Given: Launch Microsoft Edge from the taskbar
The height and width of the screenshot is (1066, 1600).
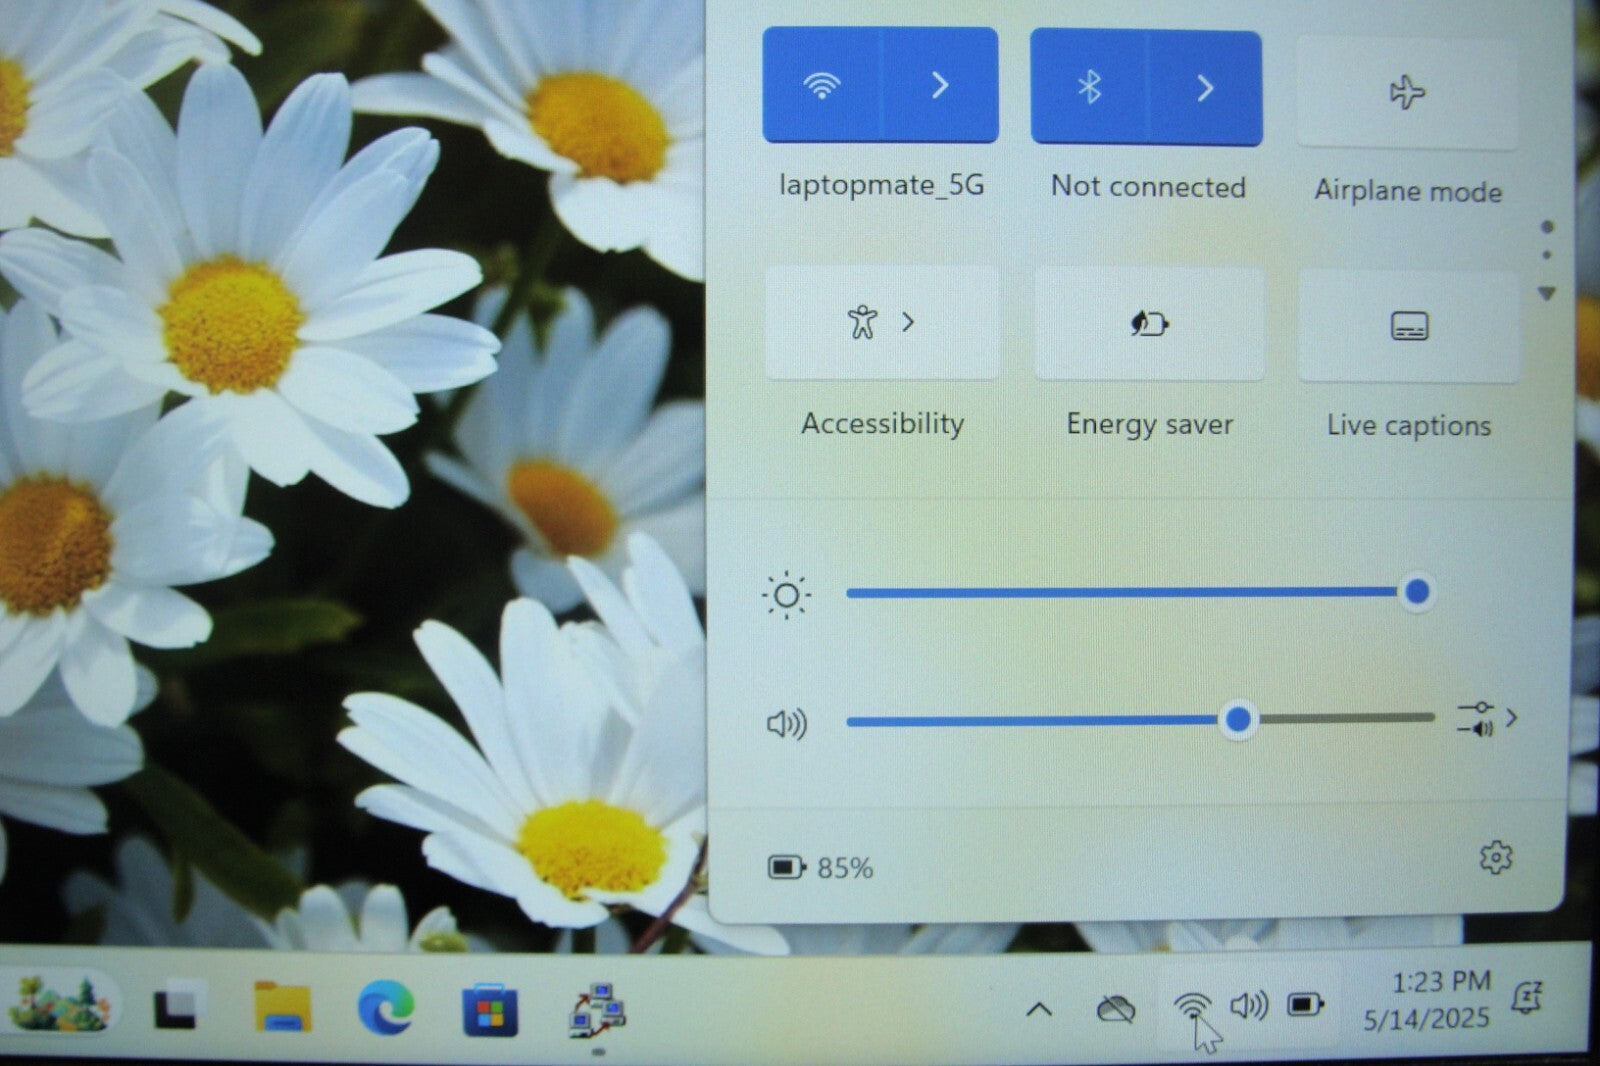Looking at the screenshot, I should point(386,1008).
